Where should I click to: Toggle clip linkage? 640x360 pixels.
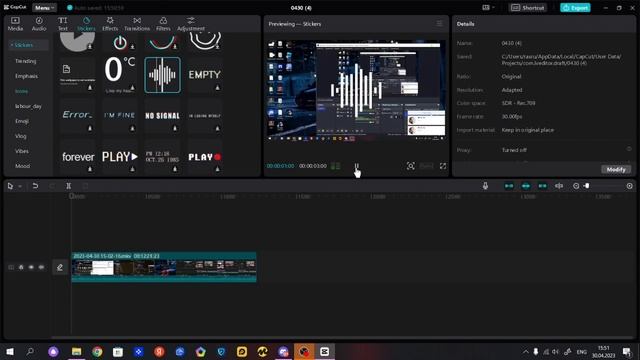coord(542,186)
